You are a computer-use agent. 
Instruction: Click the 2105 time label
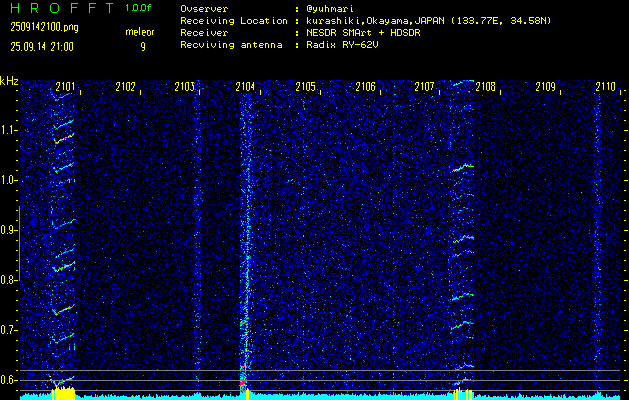305,87
